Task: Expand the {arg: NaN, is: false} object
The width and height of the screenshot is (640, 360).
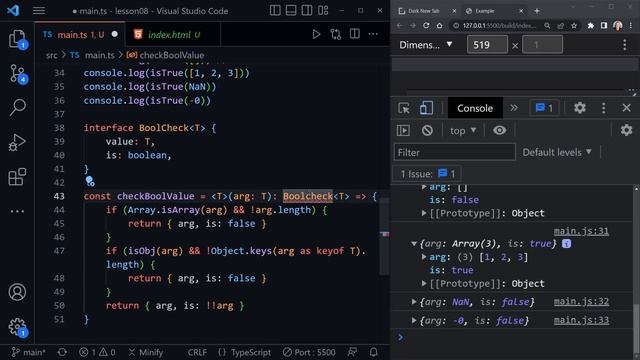Action: click(x=414, y=302)
